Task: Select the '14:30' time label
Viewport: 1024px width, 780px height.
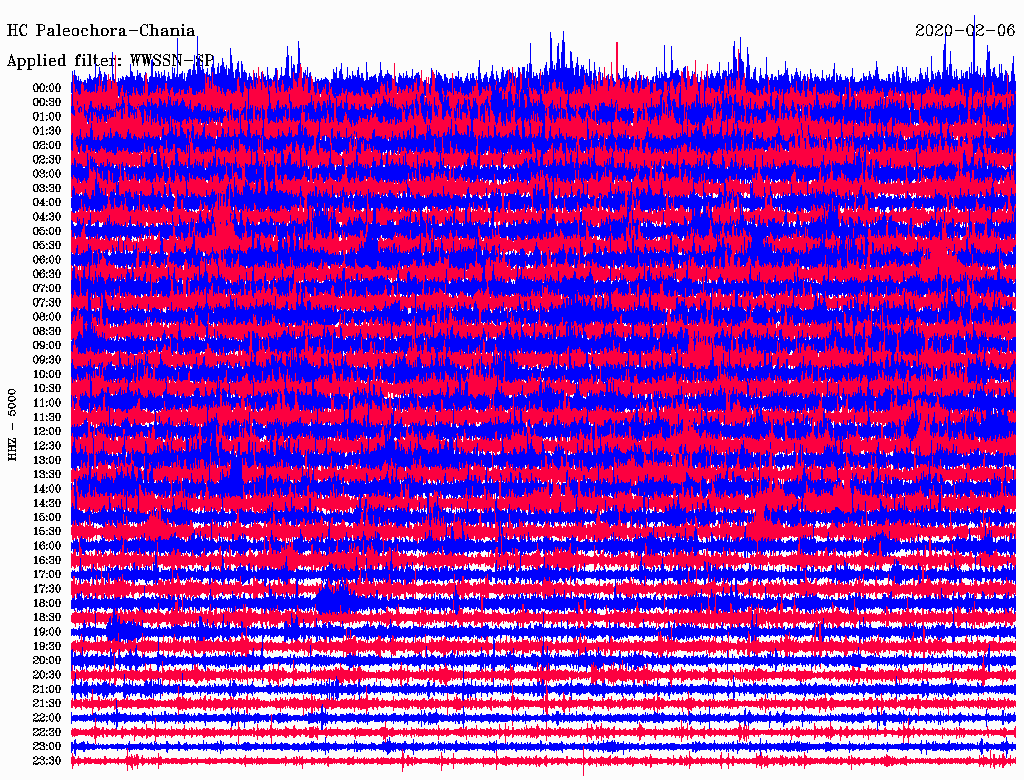Action: (x=47, y=503)
